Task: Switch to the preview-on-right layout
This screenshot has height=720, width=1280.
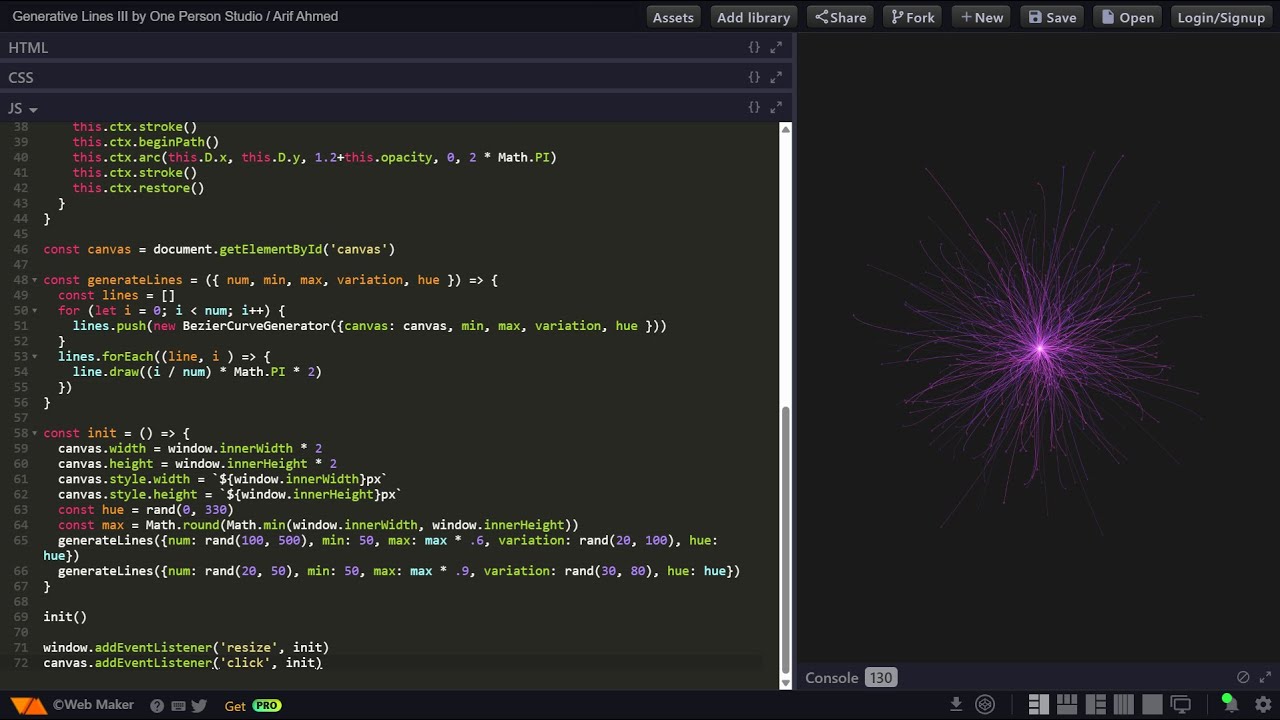Action: 1038,704
